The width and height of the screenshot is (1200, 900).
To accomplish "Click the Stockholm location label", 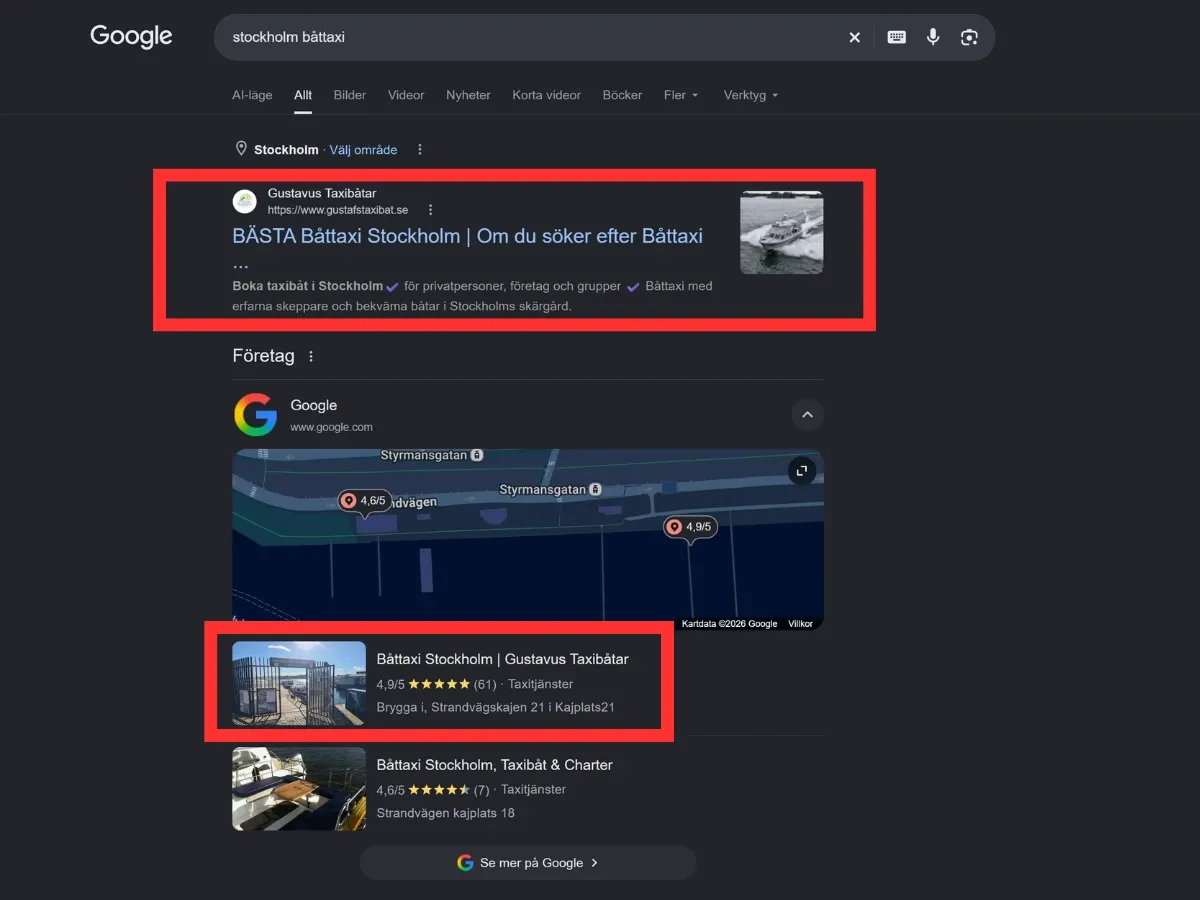I will pos(286,150).
